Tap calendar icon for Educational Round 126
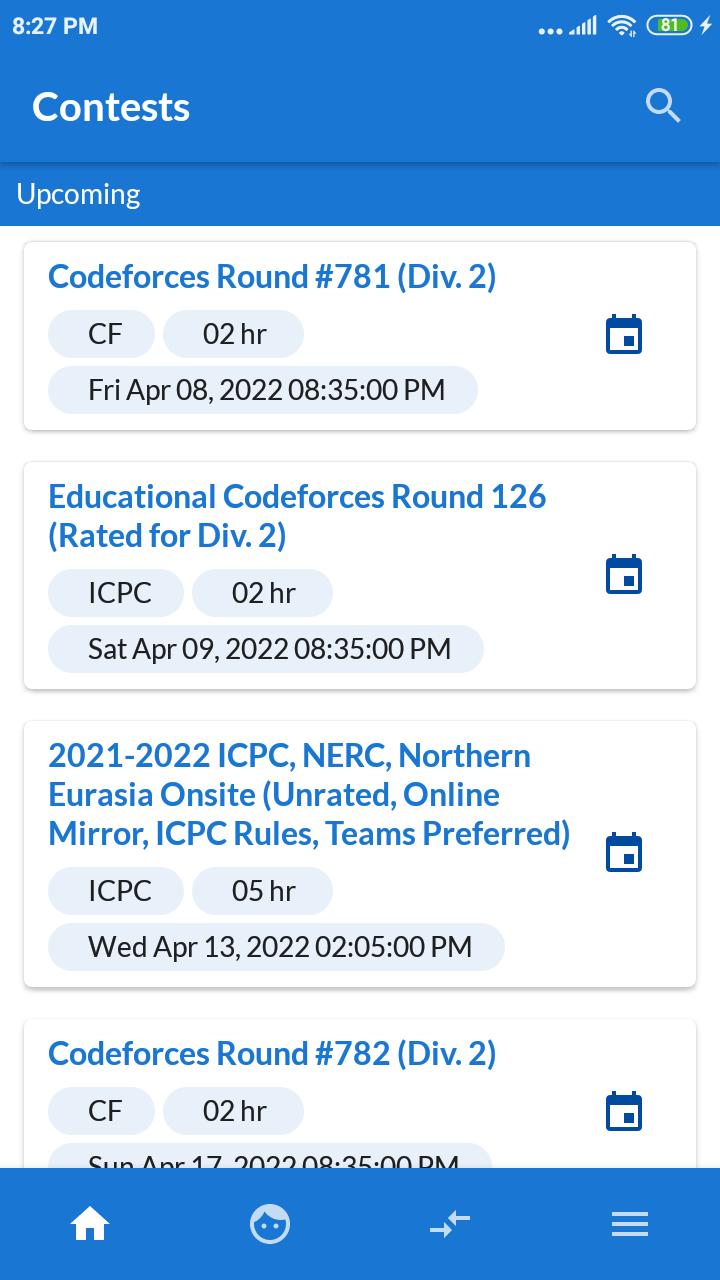The width and height of the screenshot is (720, 1280). point(624,575)
